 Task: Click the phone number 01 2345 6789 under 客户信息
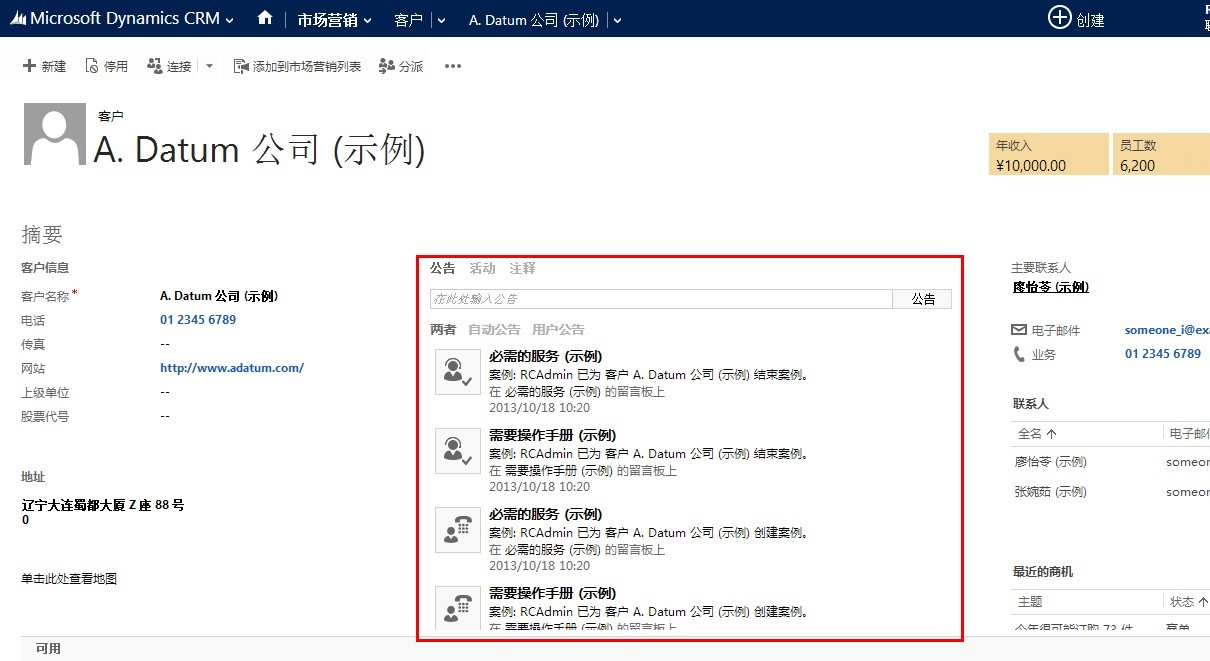click(x=198, y=320)
